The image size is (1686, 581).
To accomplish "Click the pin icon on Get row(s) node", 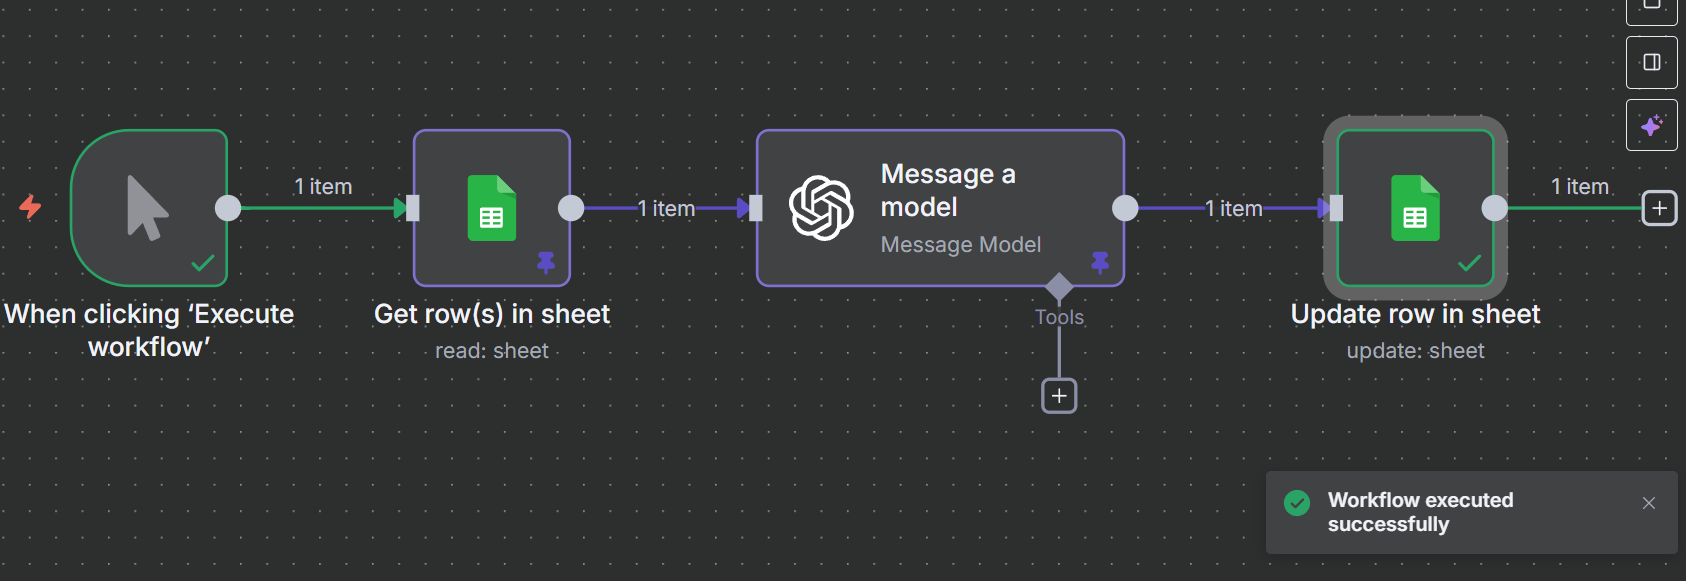I will tap(546, 263).
